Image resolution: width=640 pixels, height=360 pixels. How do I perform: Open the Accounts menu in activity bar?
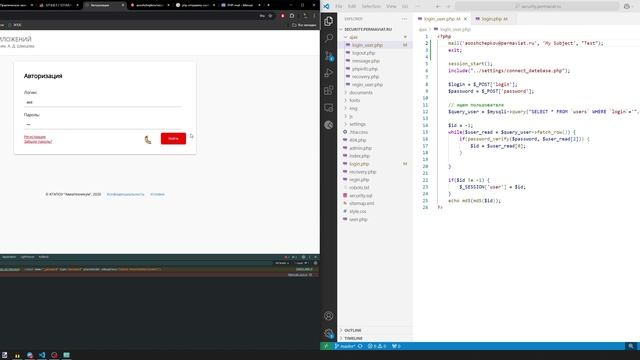pos(329,316)
